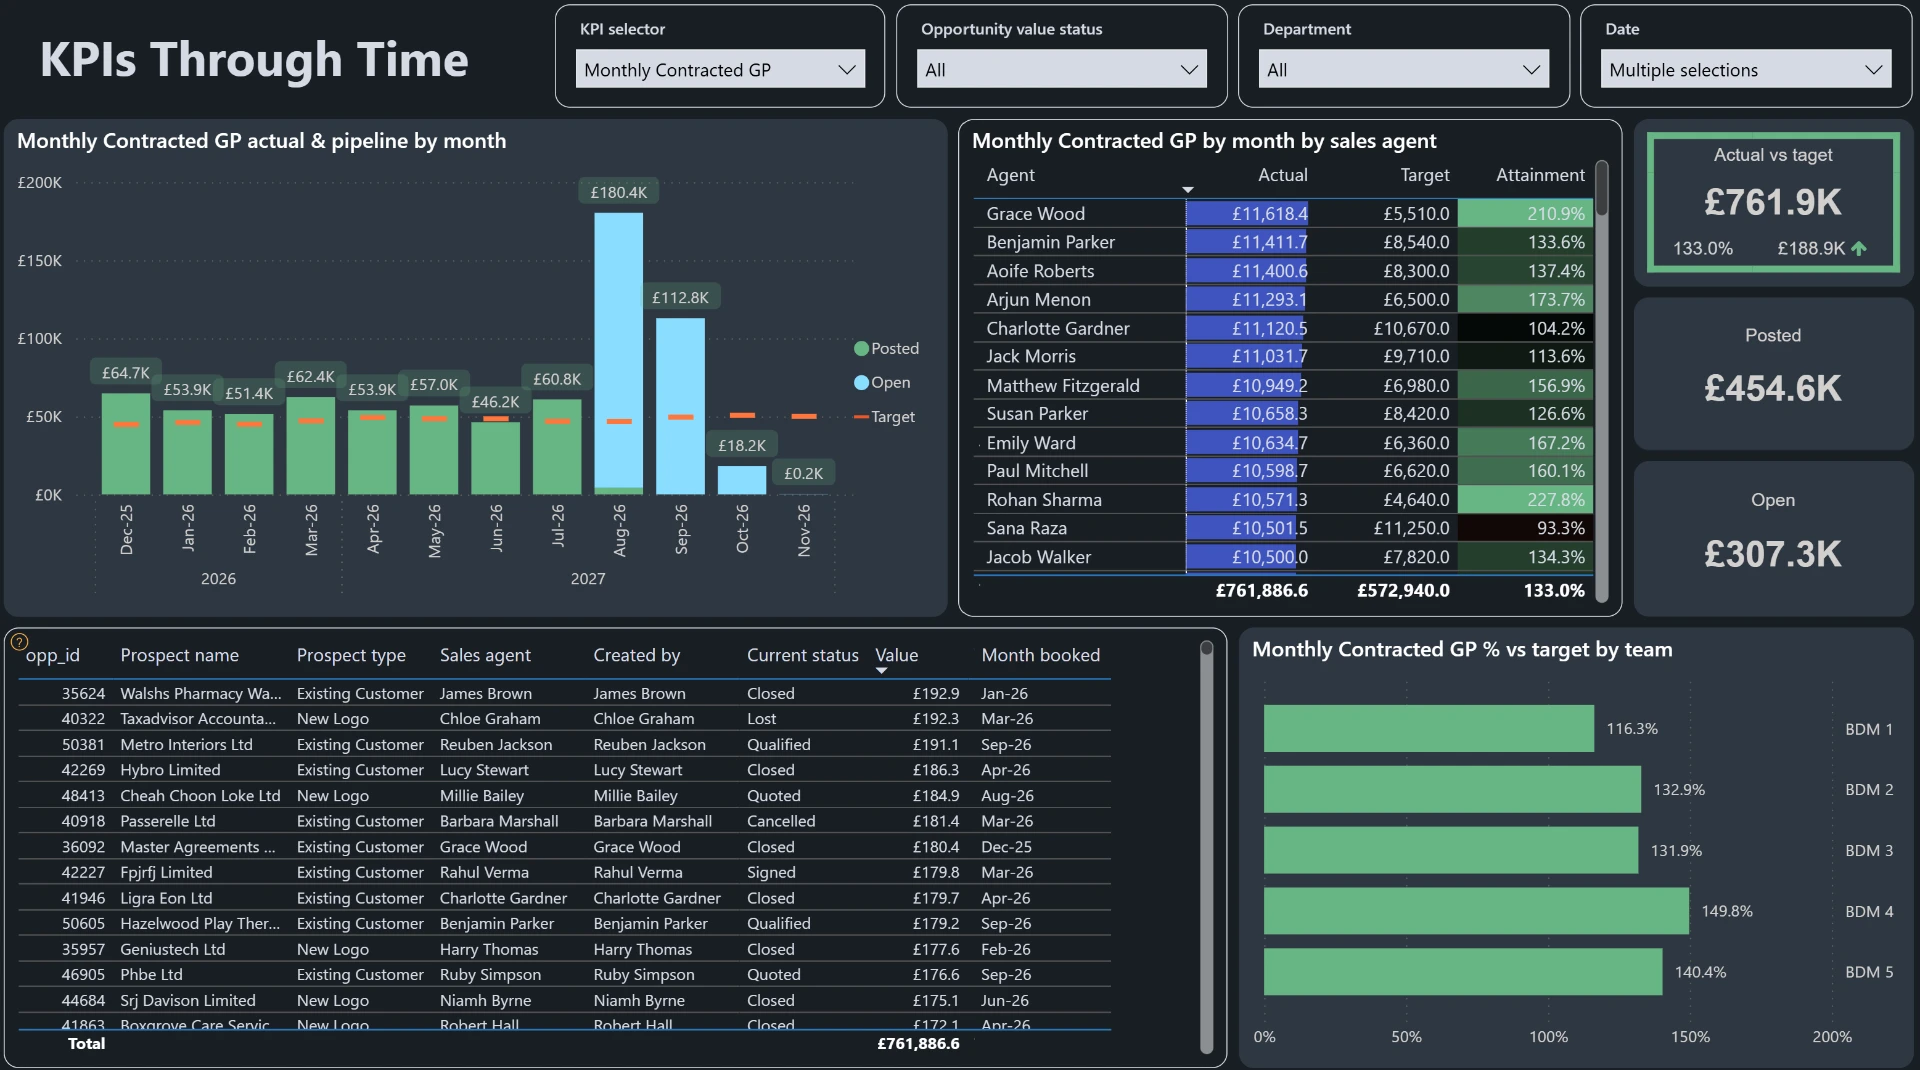This screenshot has width=1920, height=1070.
Task: Select the Rohan Sharma agent row
Action: (x=1284, y=500)
